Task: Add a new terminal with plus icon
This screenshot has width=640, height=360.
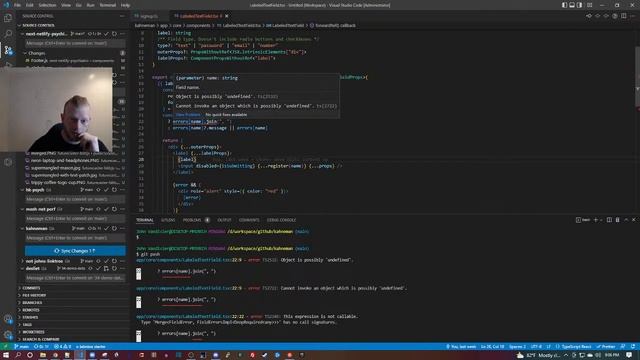Action: 596,220
